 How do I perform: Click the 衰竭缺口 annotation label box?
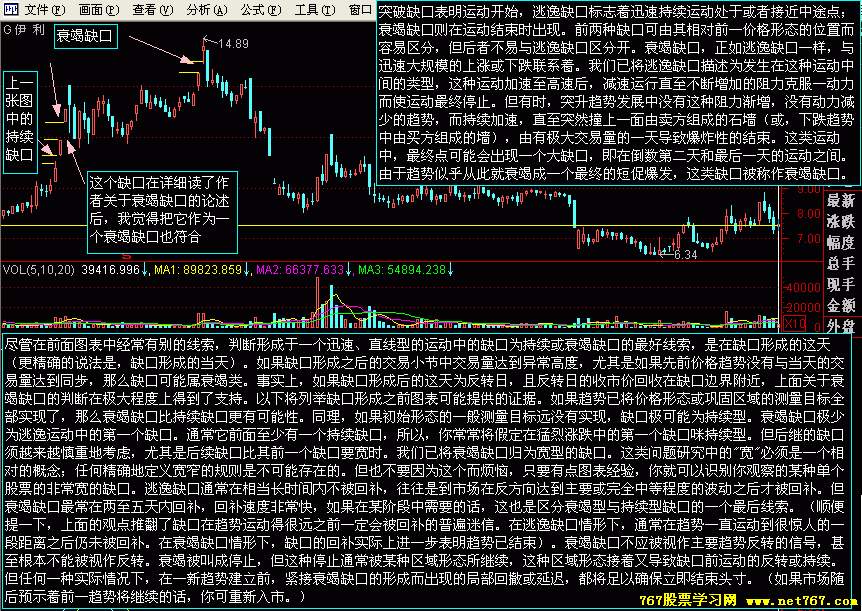coord(86,36)
